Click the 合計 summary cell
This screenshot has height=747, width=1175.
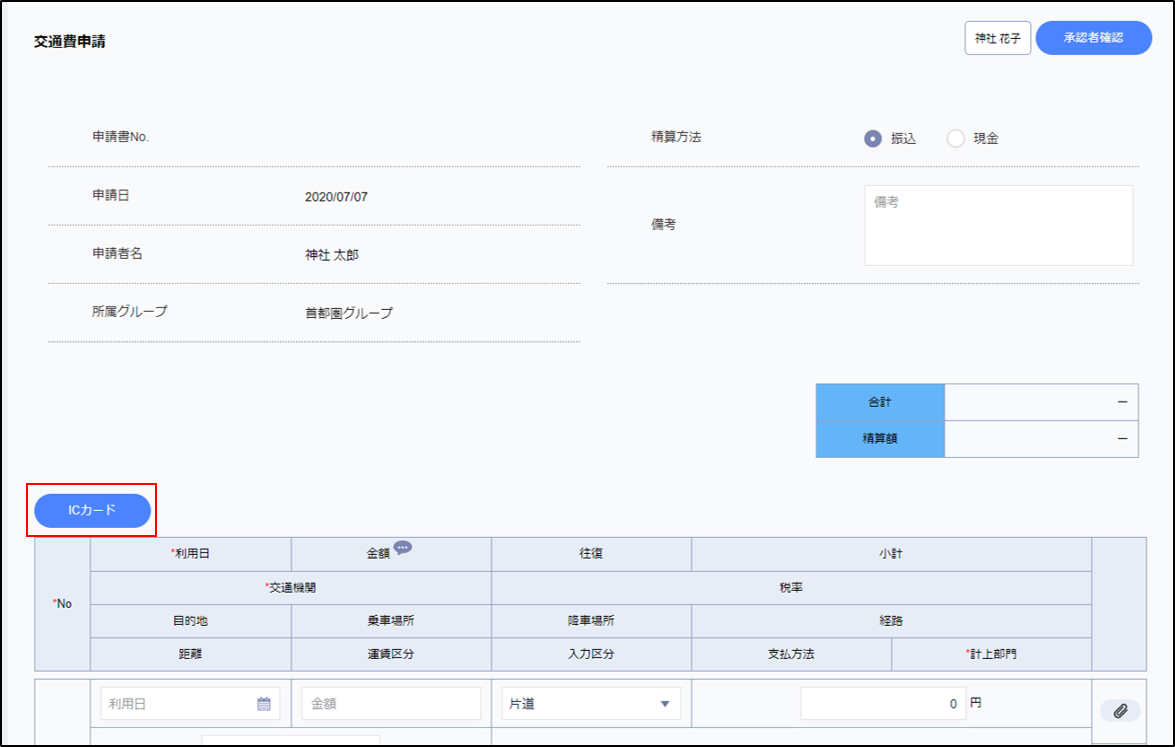tap(880, 402)
